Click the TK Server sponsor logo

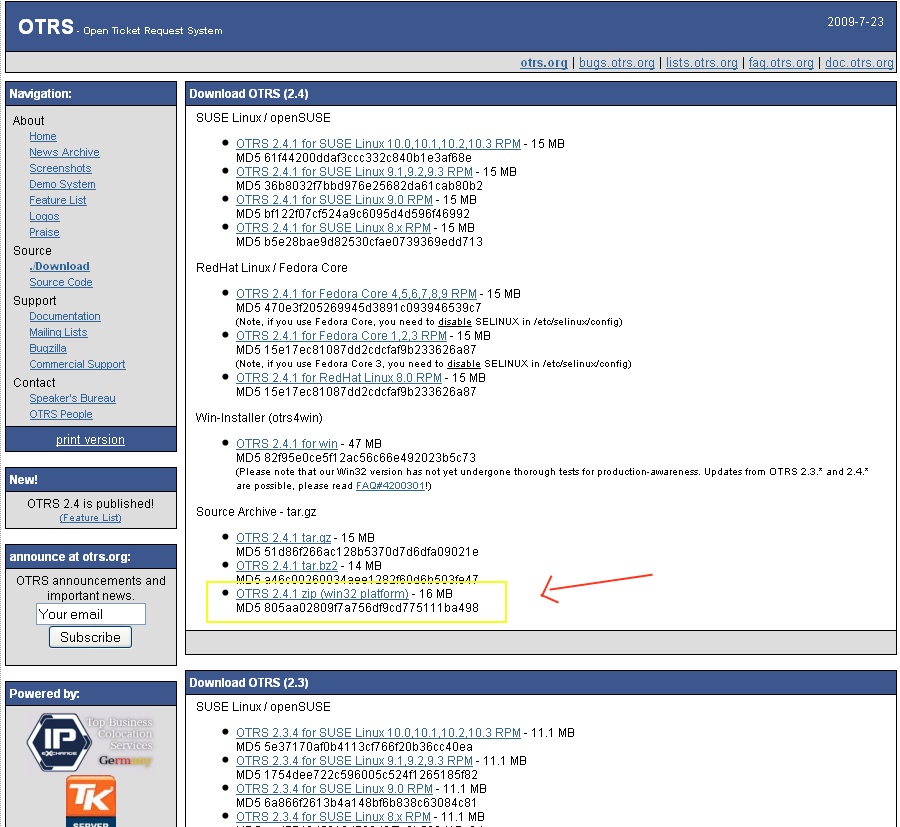click(x=91, y=801)
